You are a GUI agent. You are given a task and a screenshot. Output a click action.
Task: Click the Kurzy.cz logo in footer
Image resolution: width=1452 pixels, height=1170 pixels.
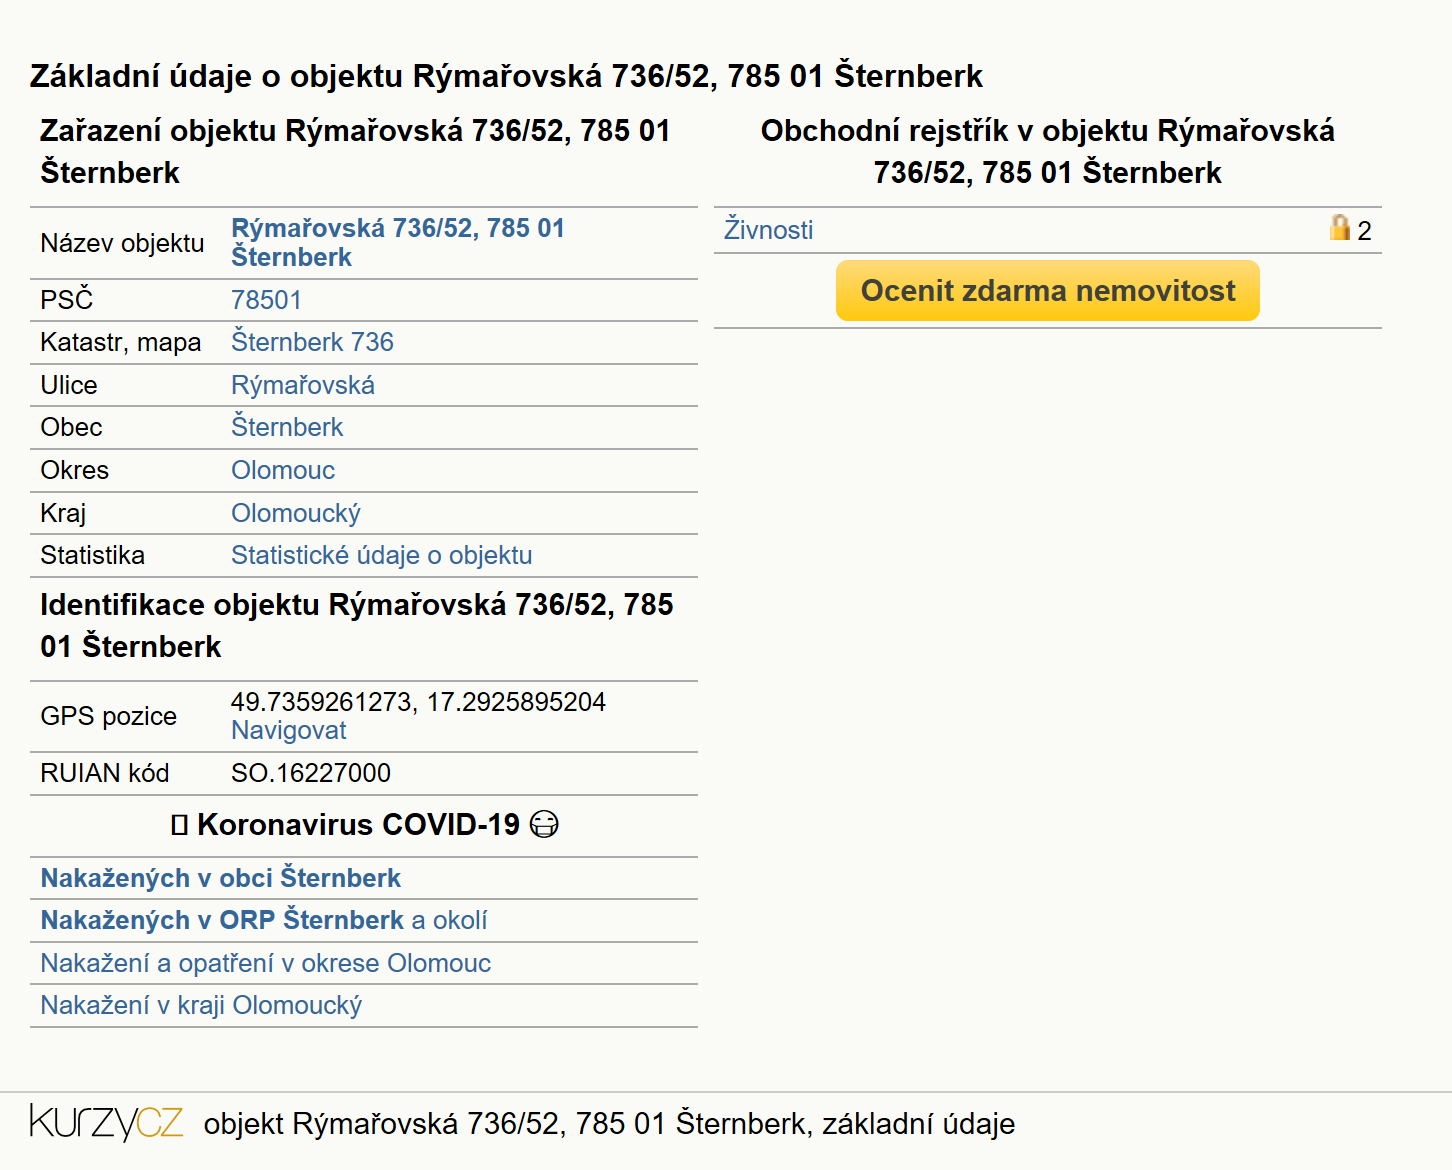point(106,1123)
